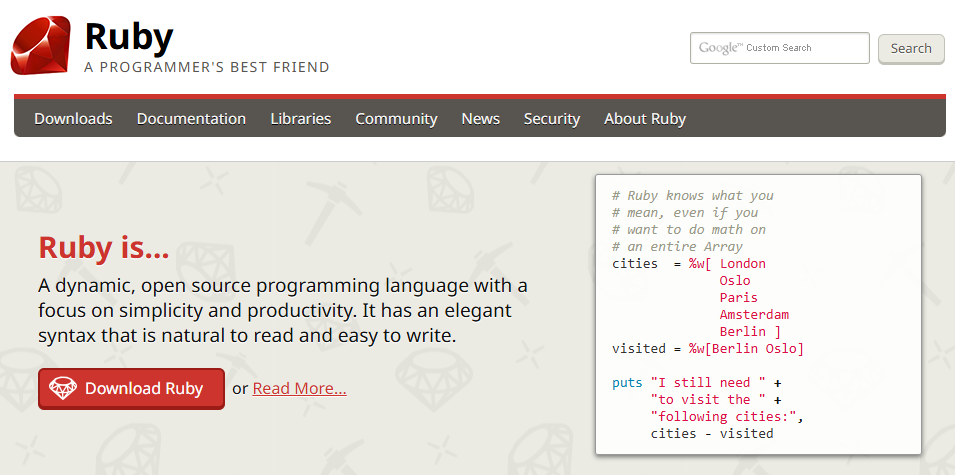The image size is (955, 475).
Task: Open the News section
Action: click(481, 119)
